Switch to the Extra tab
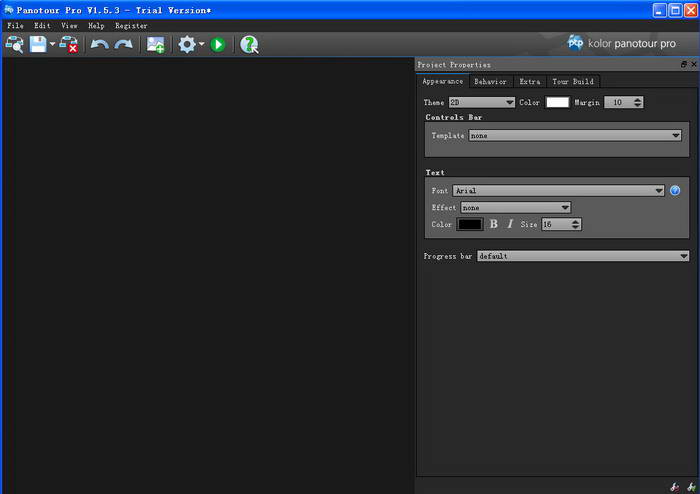Screen dimensions: 700x494 [x=530, y=82]
